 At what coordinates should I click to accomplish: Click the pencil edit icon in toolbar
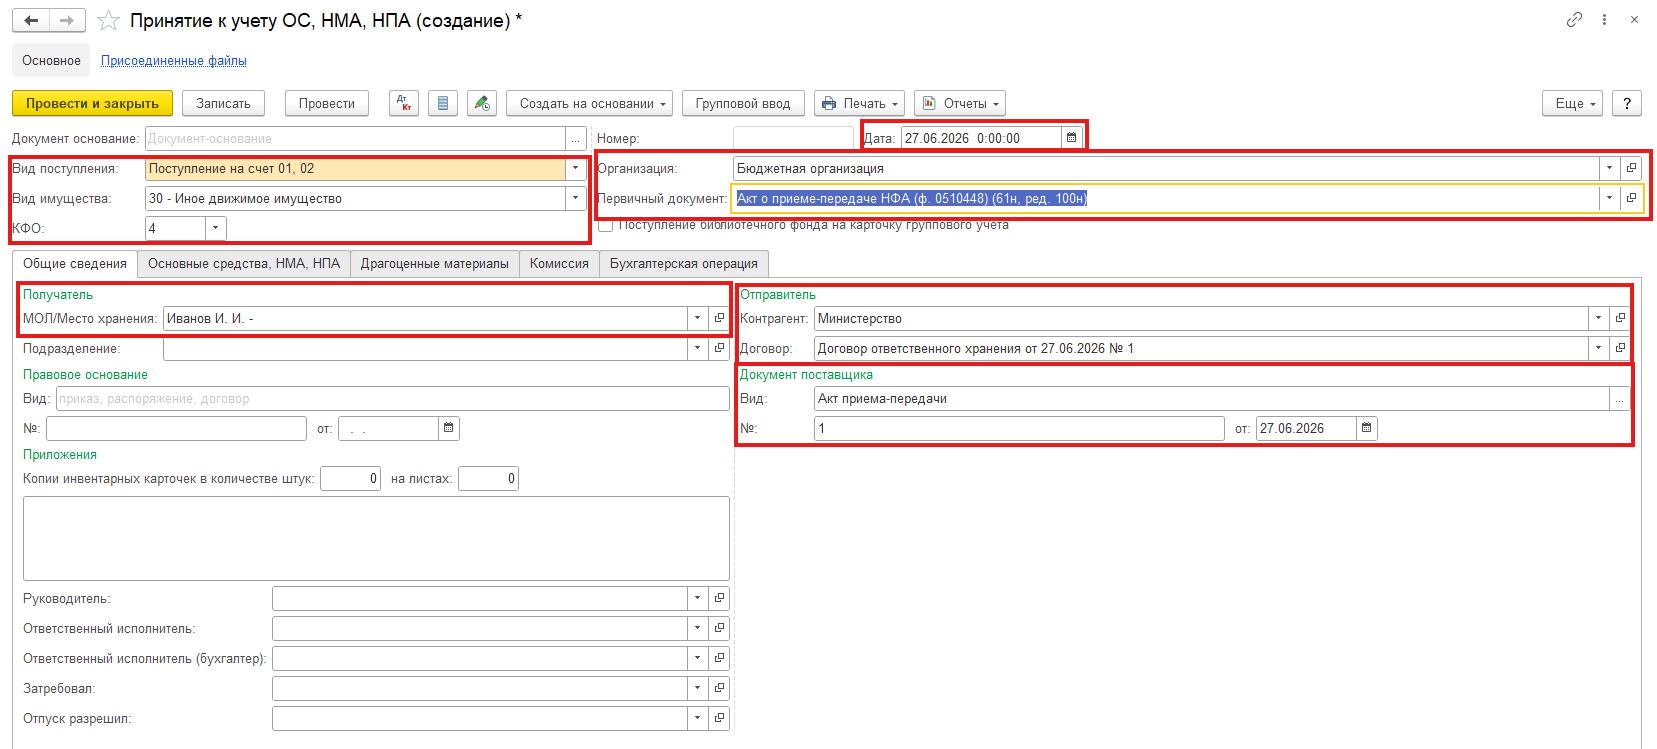(482, 103)
